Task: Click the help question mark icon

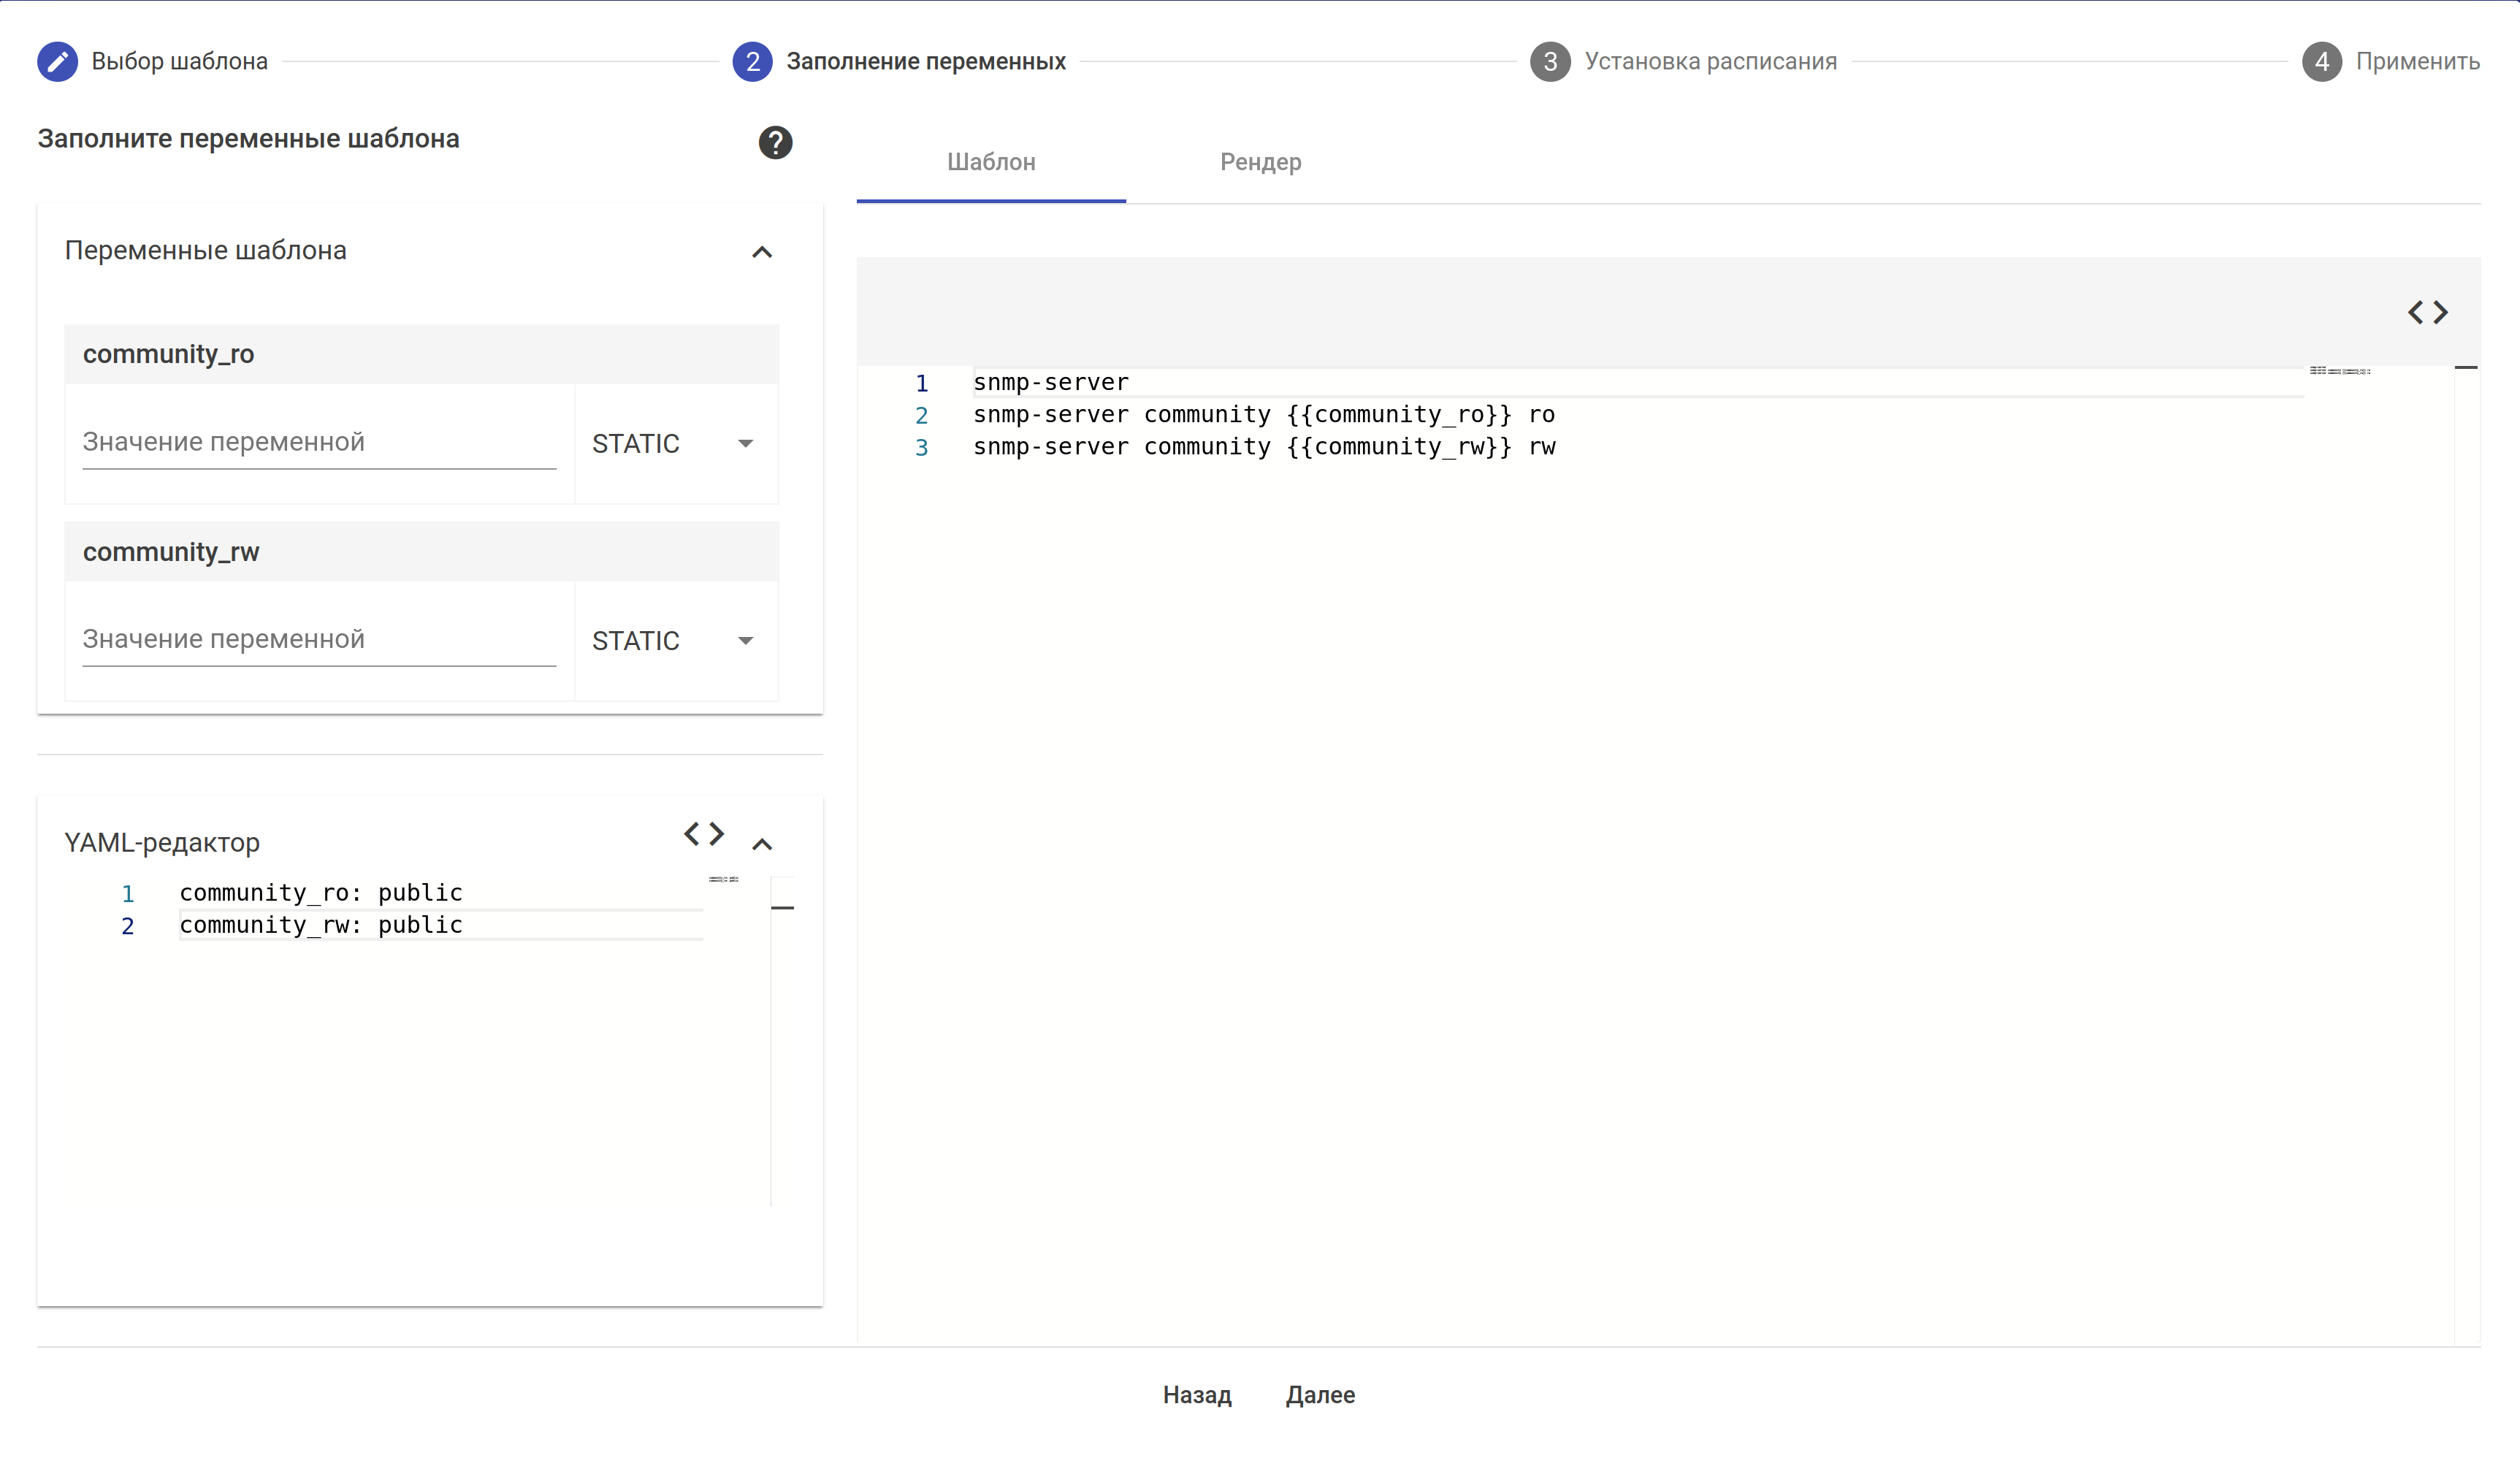Action: pyautogui.click(x=775, y=143)
